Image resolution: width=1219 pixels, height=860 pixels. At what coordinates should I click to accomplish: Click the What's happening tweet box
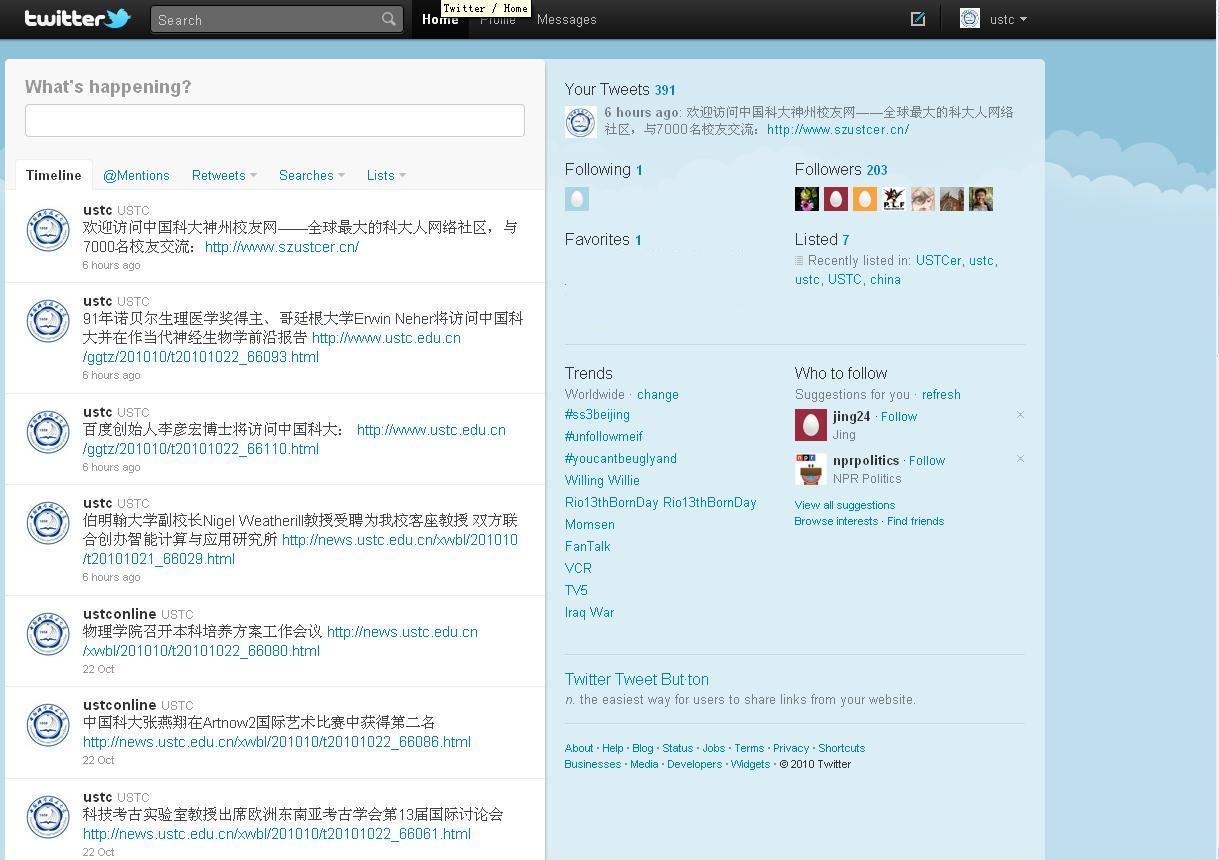point(274,120)
